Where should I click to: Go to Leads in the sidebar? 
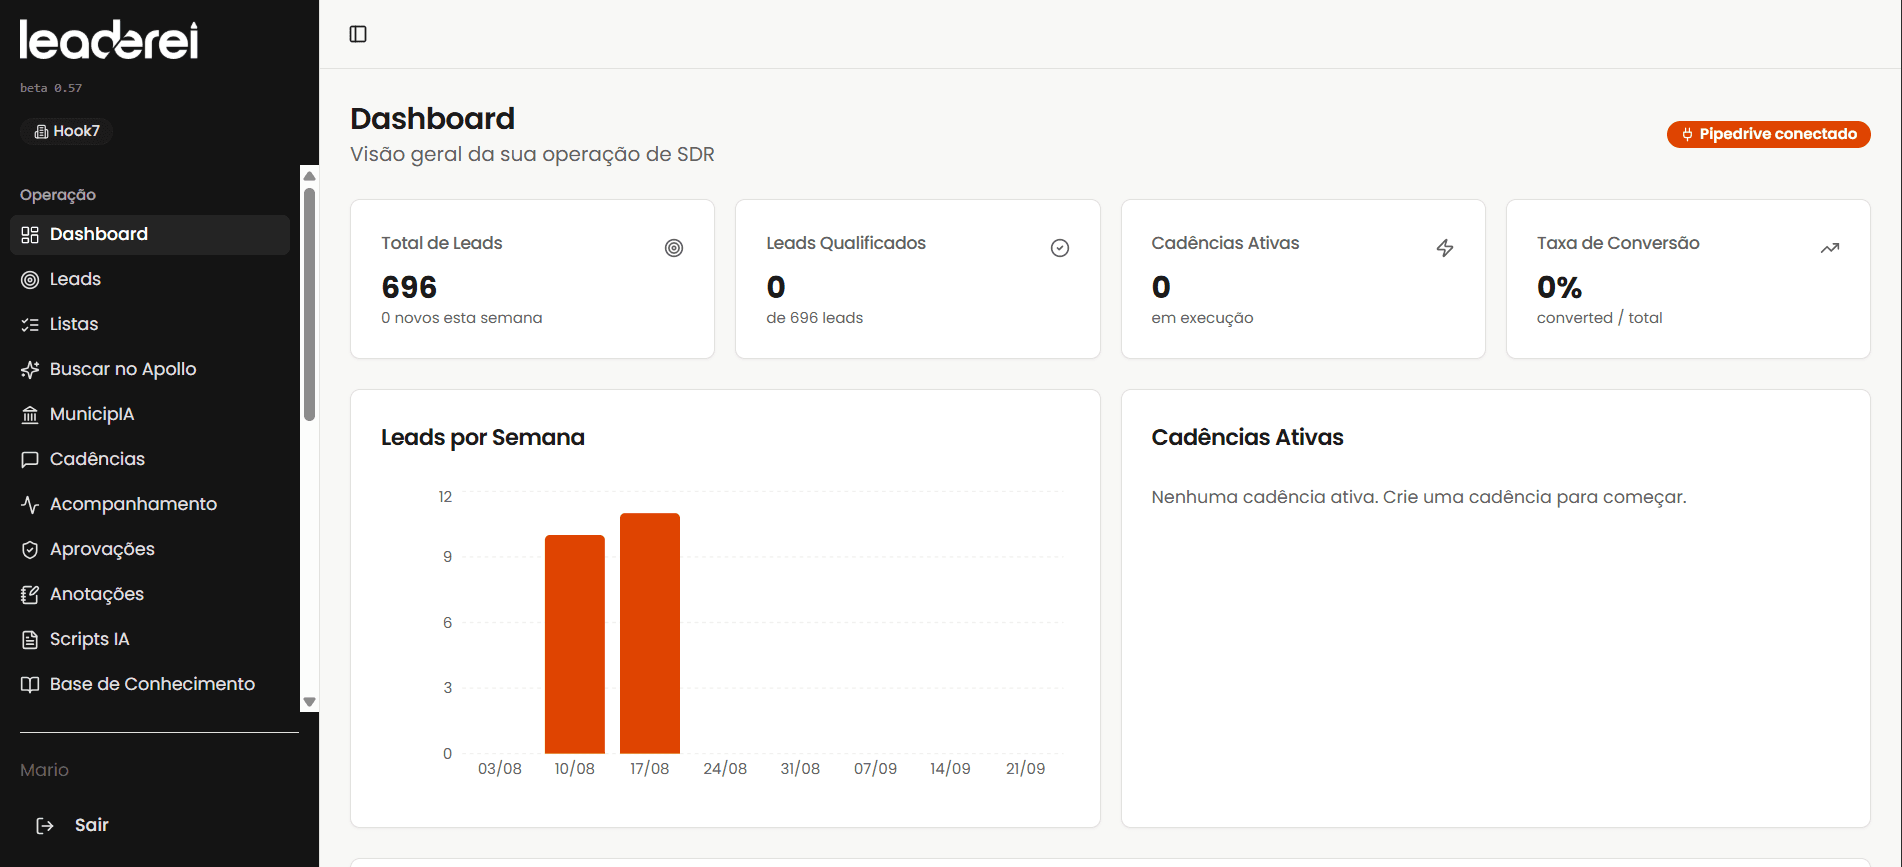[150, 279]
